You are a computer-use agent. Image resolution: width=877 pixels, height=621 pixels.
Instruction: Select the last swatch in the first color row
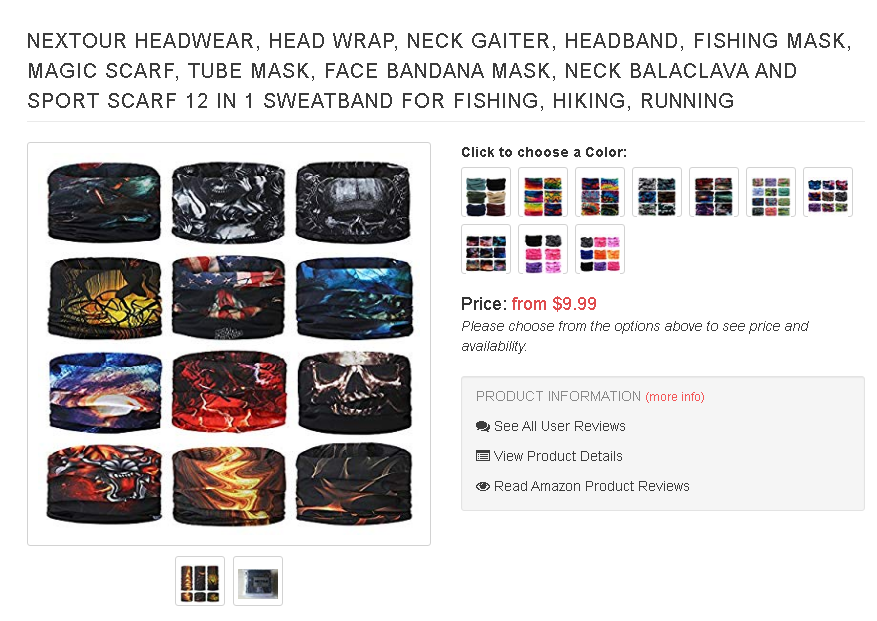coord(828,192)
